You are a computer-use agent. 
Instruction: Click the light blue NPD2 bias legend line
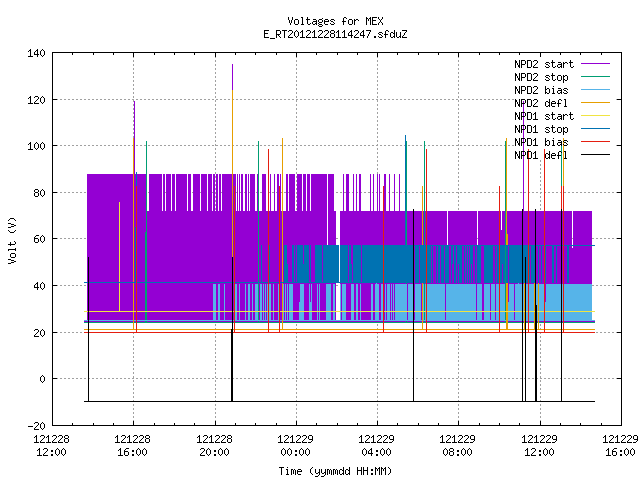click(x=595, y=90)
